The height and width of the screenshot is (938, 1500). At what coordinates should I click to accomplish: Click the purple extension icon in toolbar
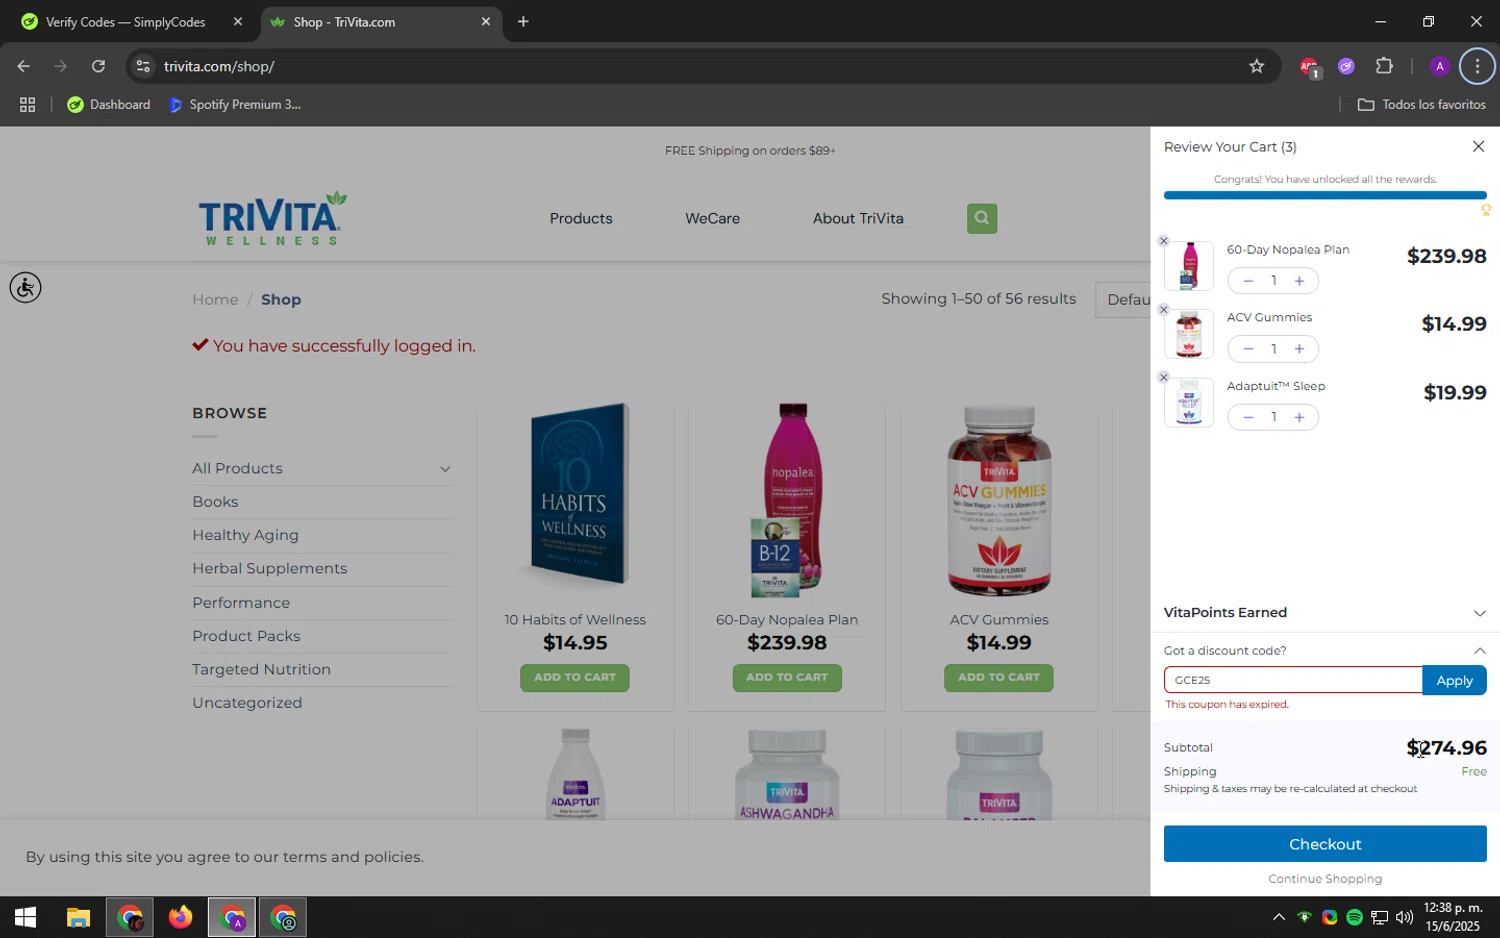[1346, 66]
